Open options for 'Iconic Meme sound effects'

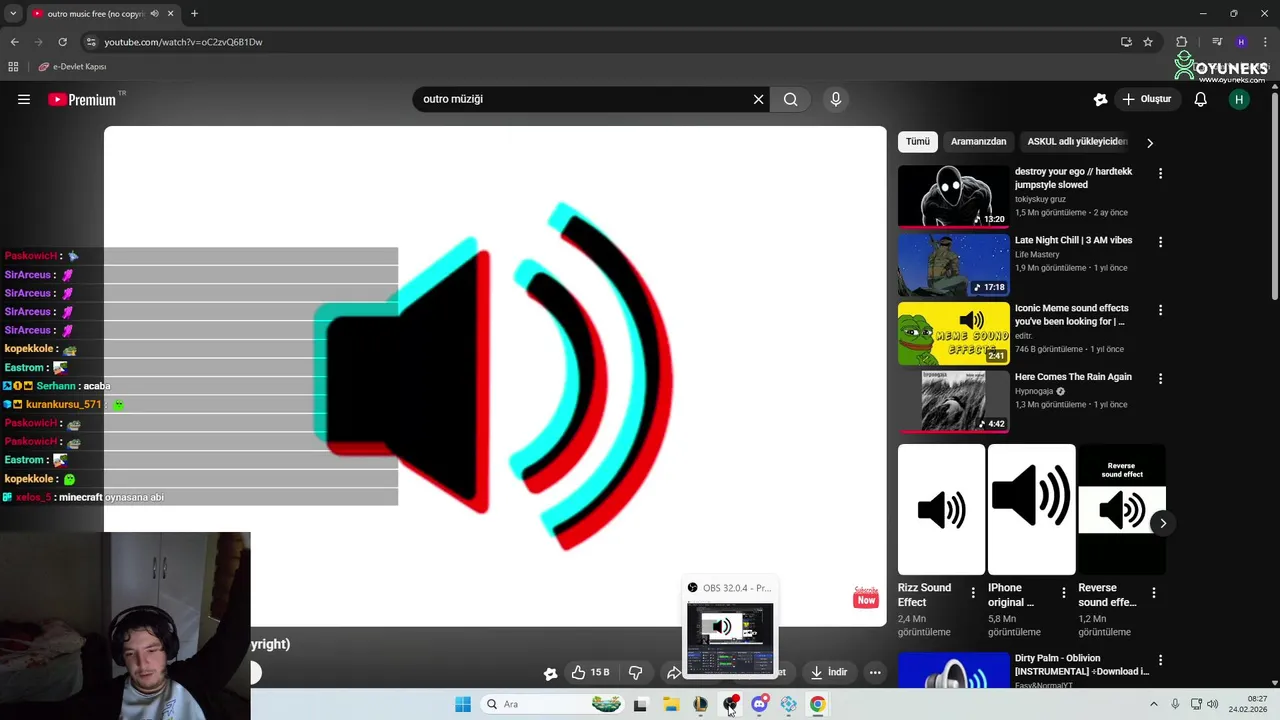[x=1160, y=310]
